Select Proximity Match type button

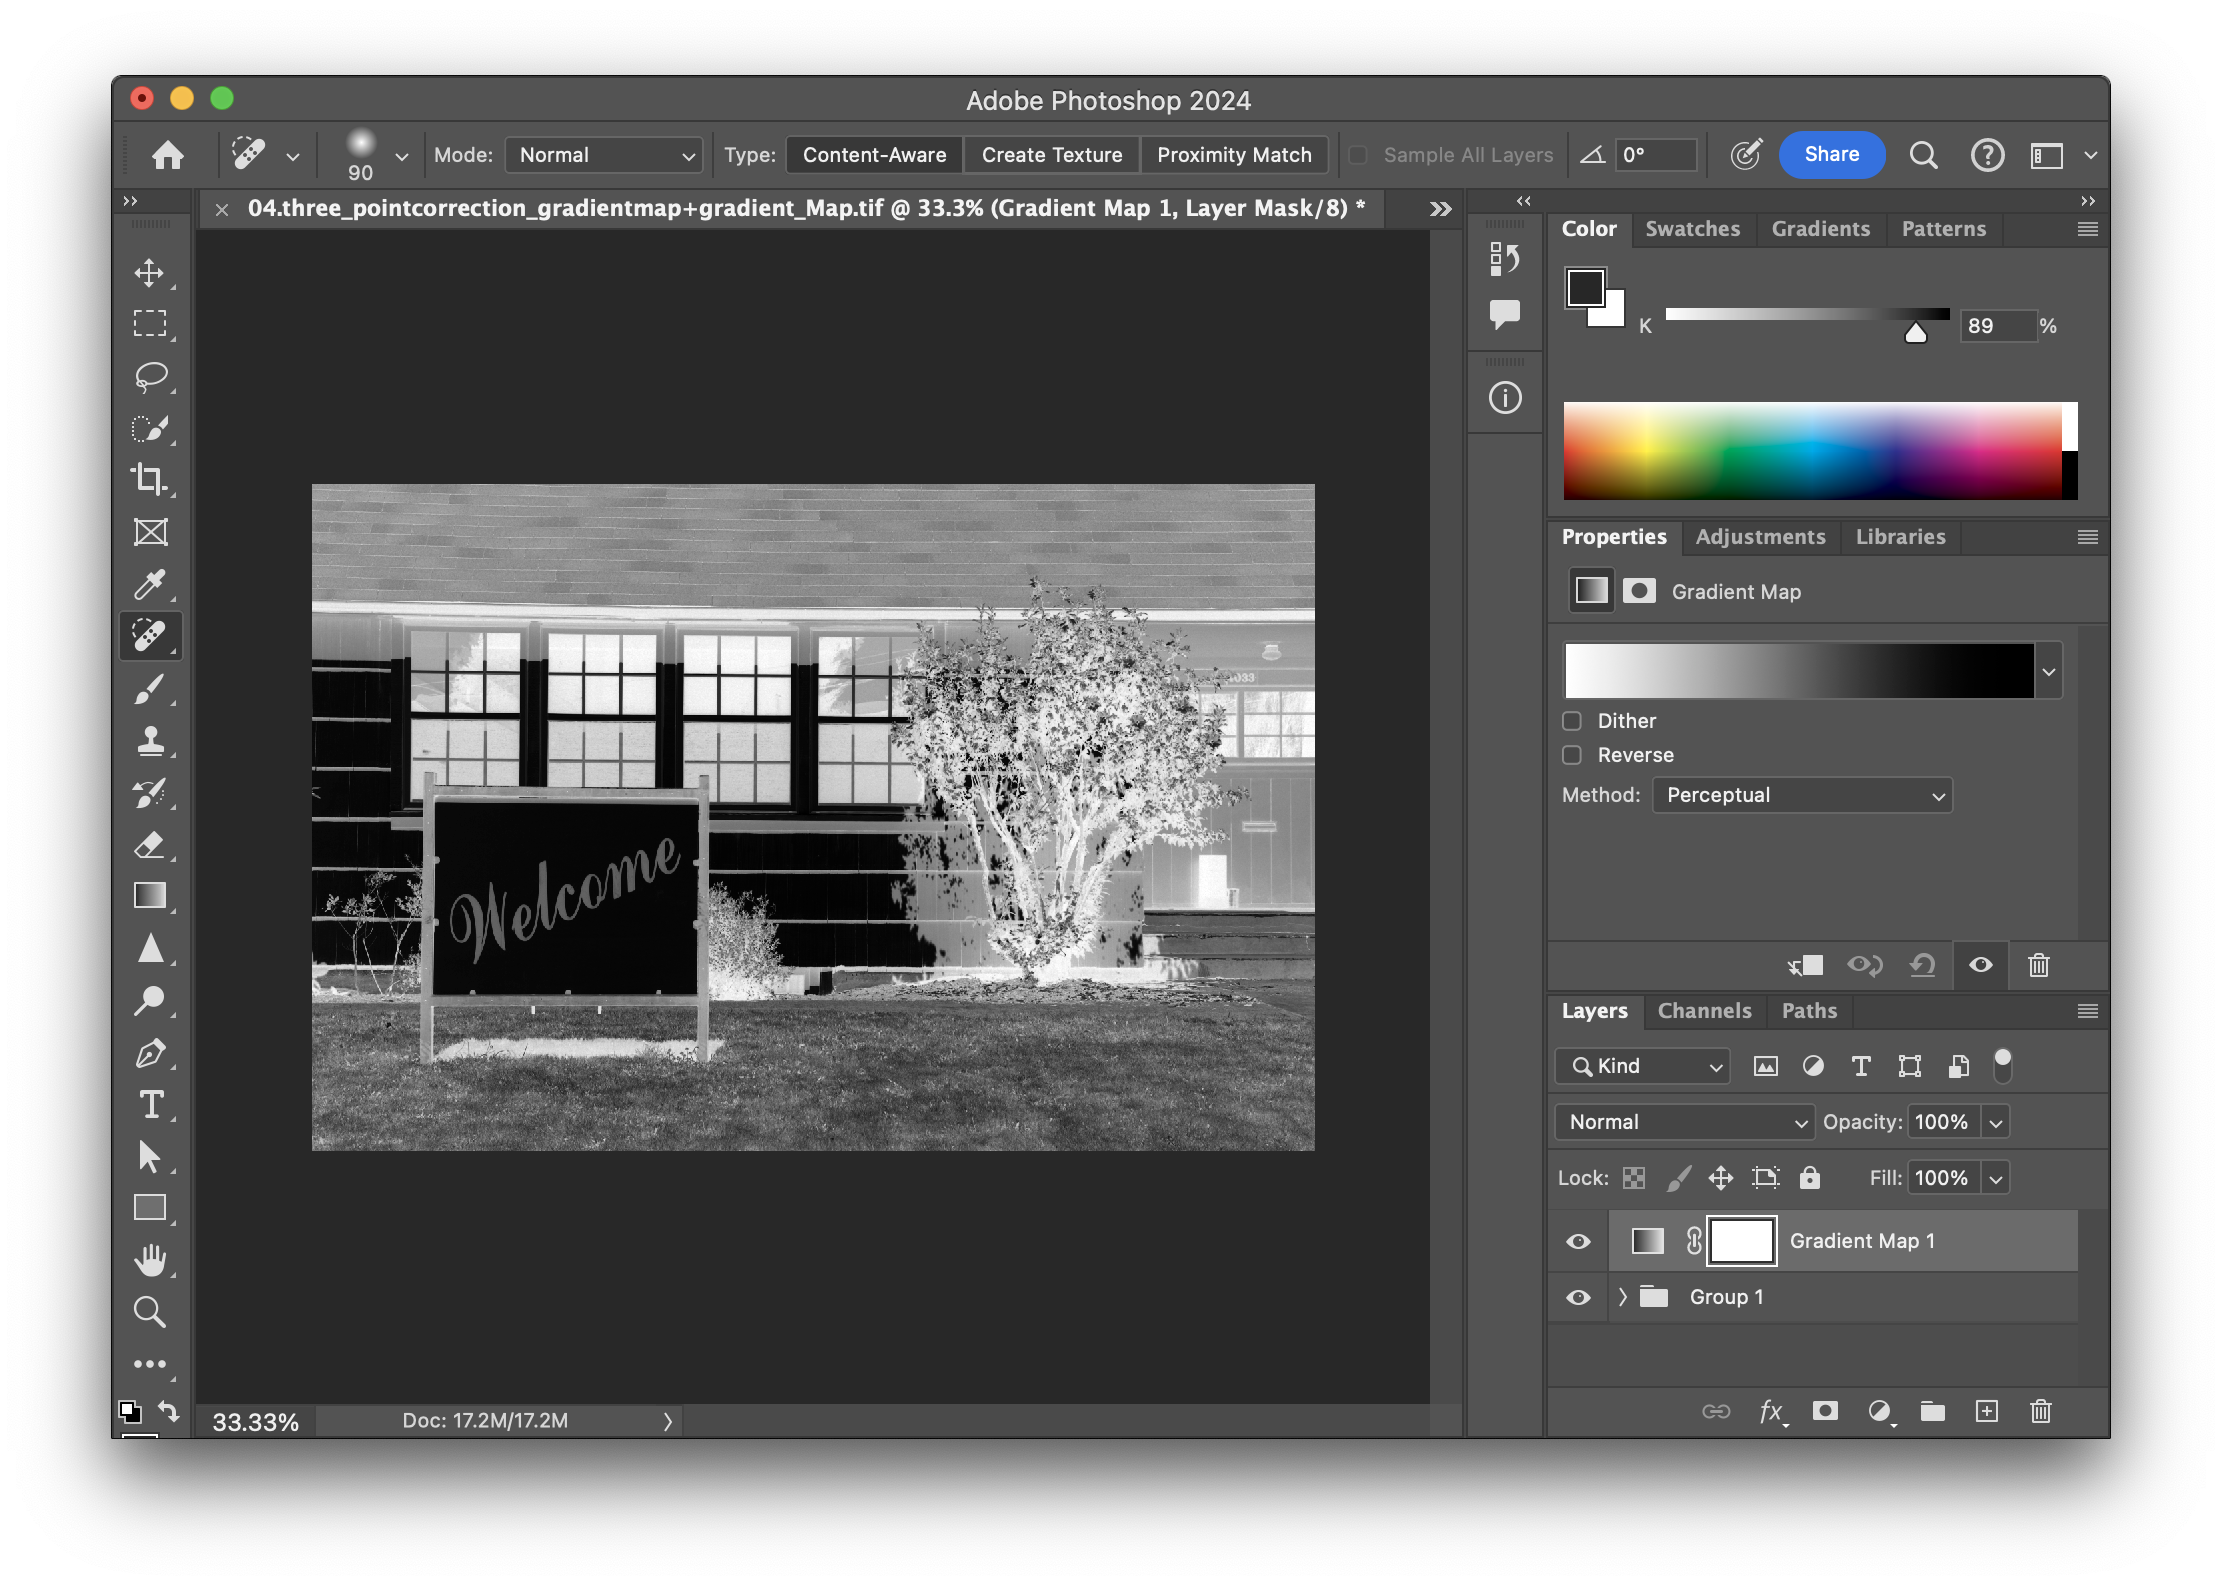coord(1234,155)
